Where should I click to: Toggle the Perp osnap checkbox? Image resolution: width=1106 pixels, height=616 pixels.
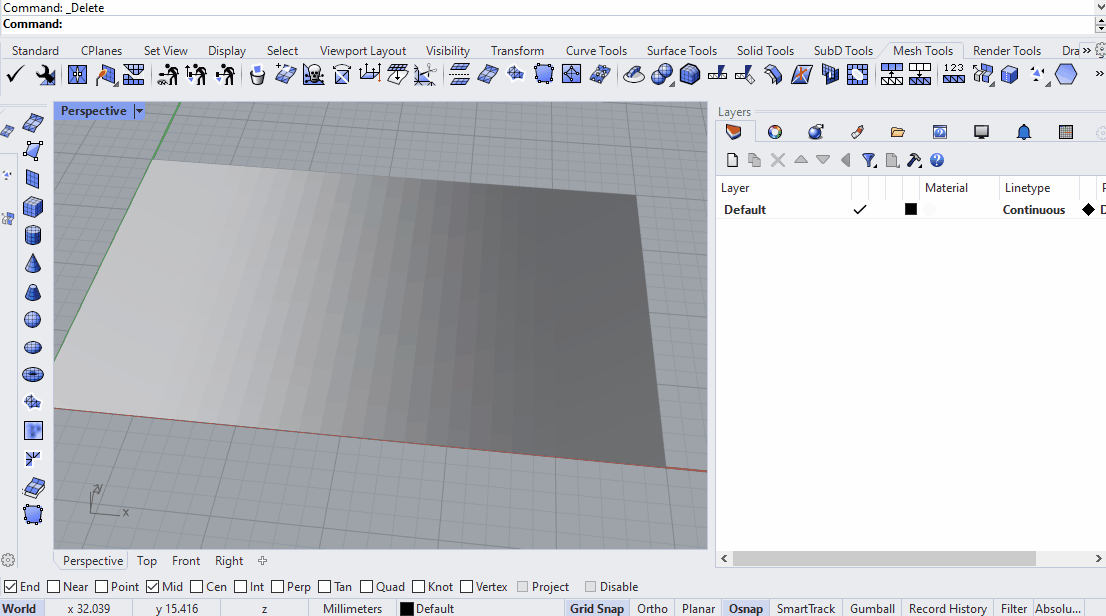pyautogui.click(x=277, y=586)
